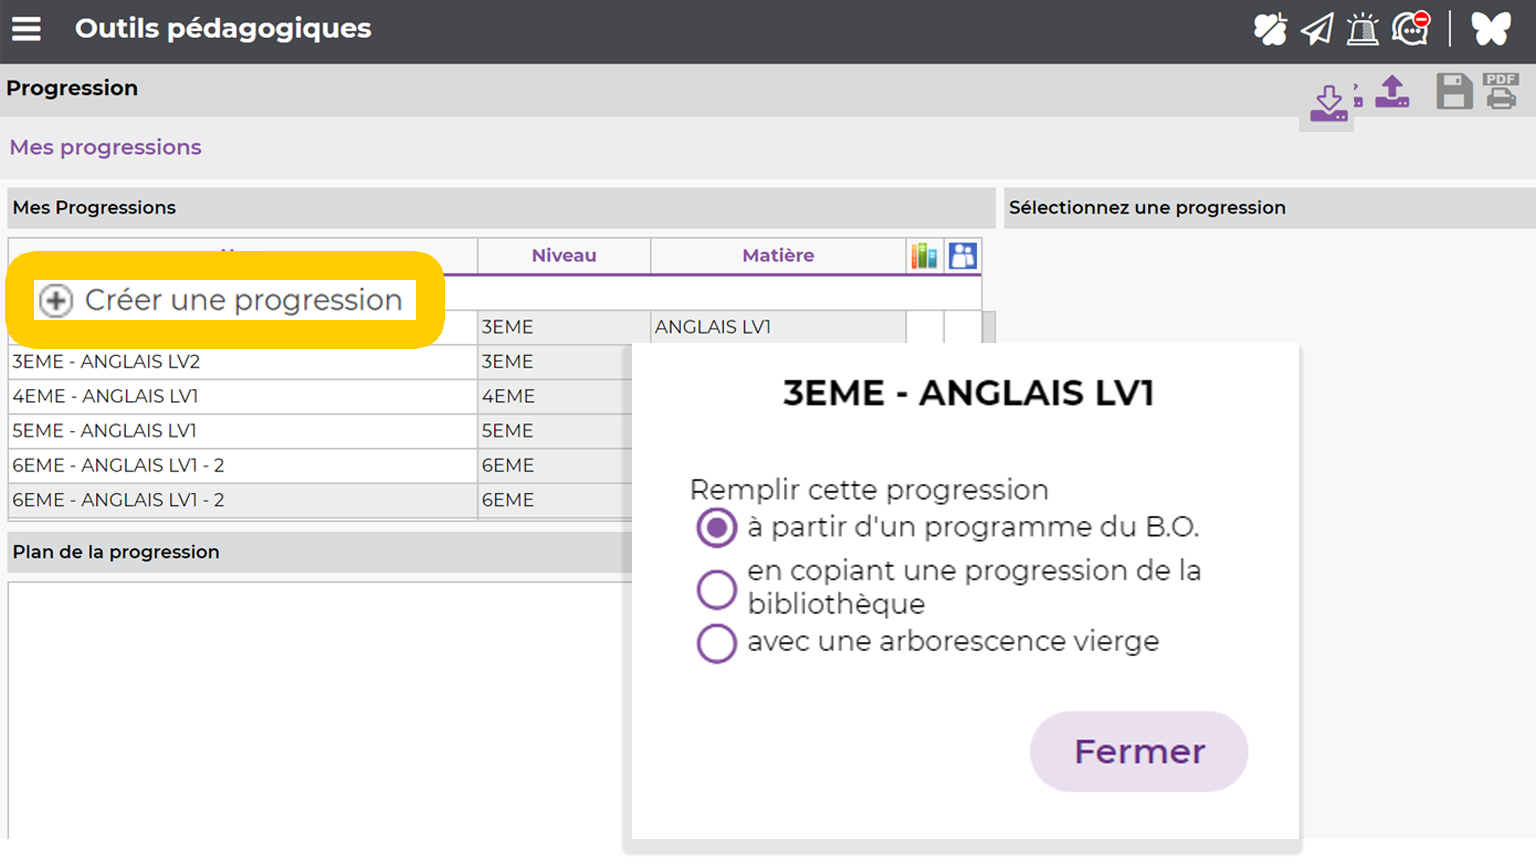Click the 3EME cell beside ANGLAIS LV1
This screenshot has width=1536, height=864.
coord(564,327)
